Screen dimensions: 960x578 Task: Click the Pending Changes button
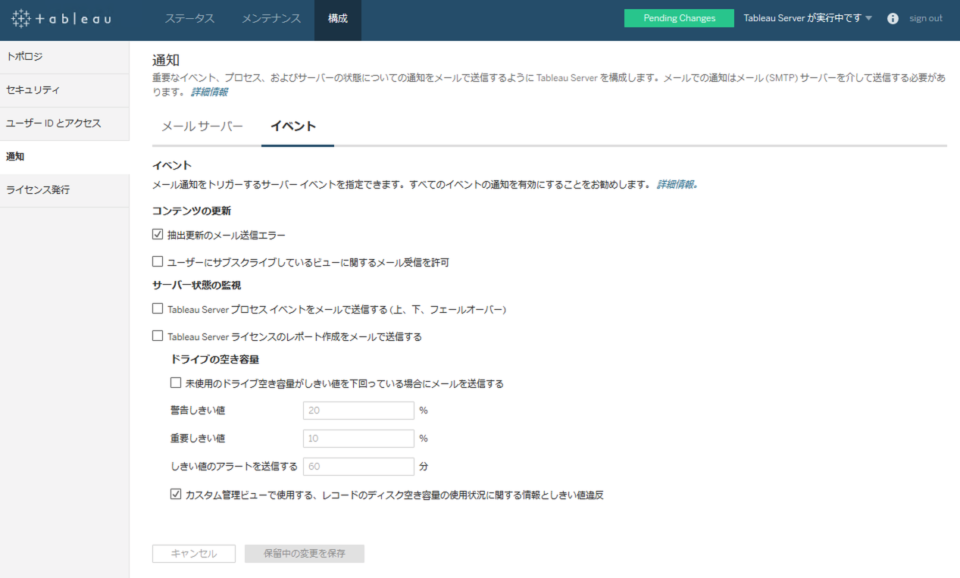[x=678, y=18]
